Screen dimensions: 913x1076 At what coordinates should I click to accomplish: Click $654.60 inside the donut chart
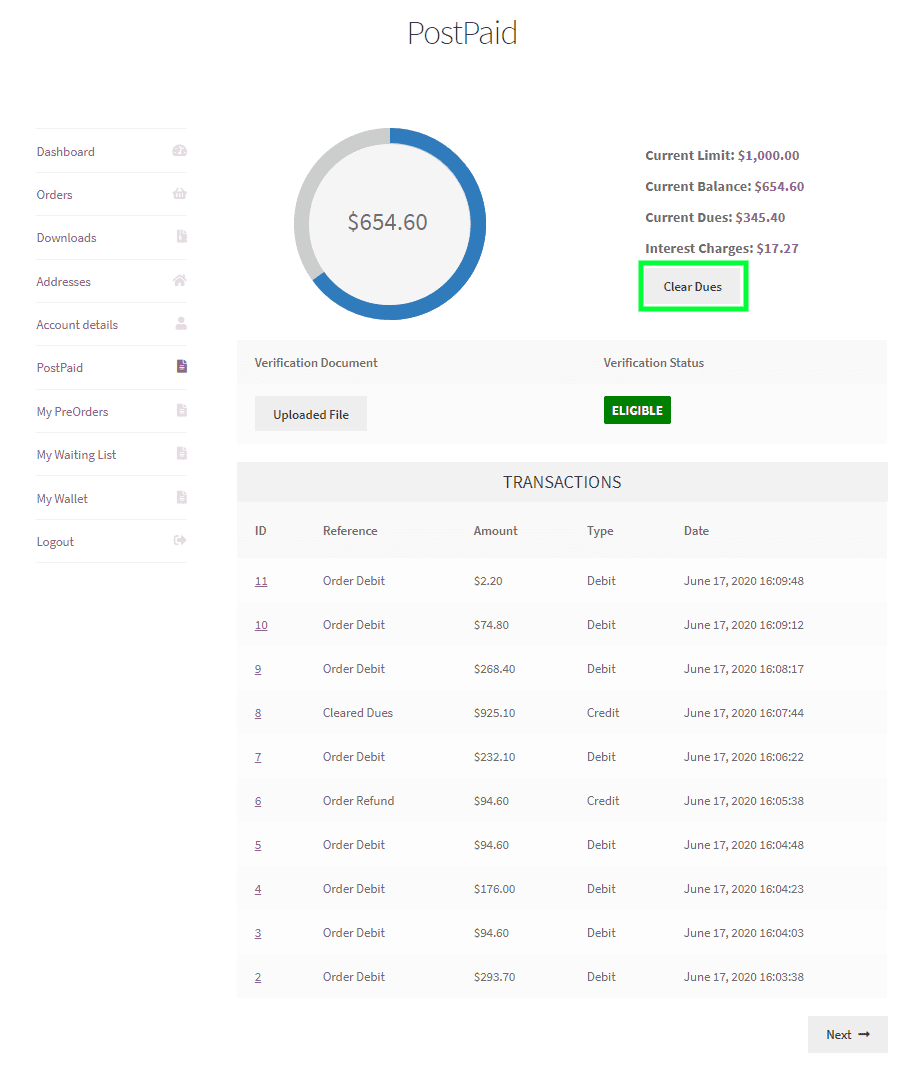[387, 222]
